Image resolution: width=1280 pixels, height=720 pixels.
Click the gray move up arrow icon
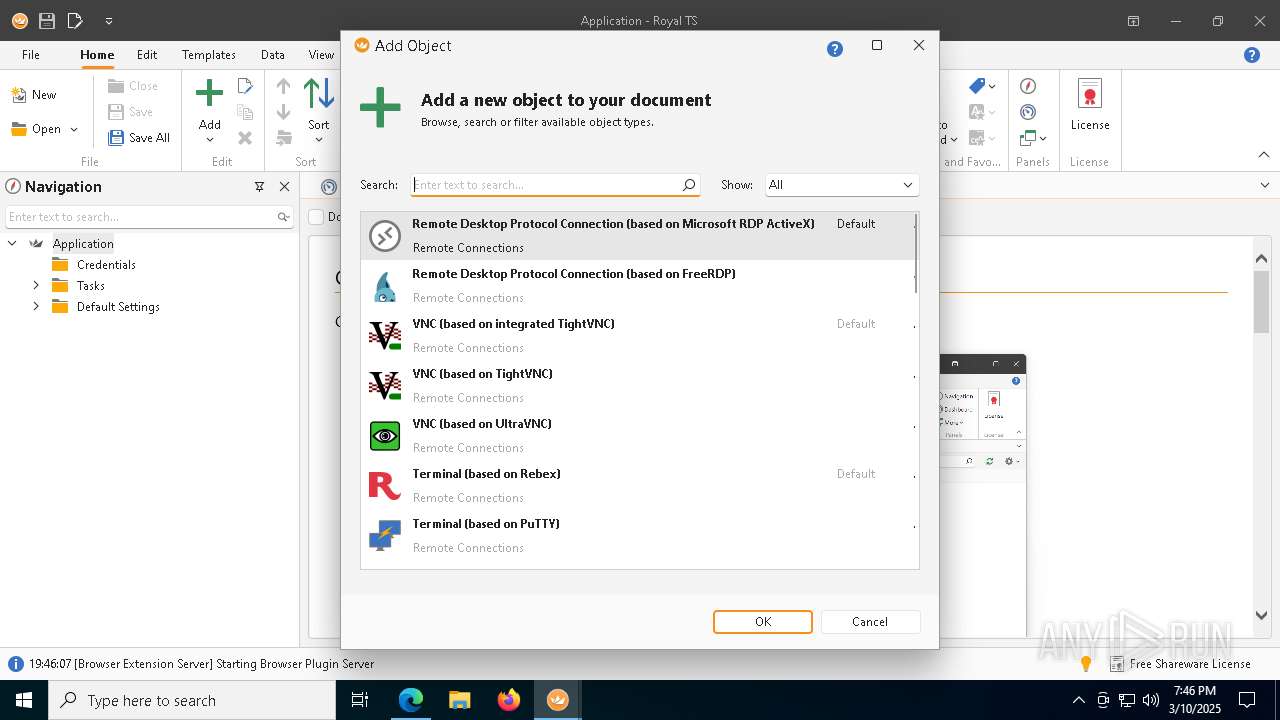click(x=284, y=87)
